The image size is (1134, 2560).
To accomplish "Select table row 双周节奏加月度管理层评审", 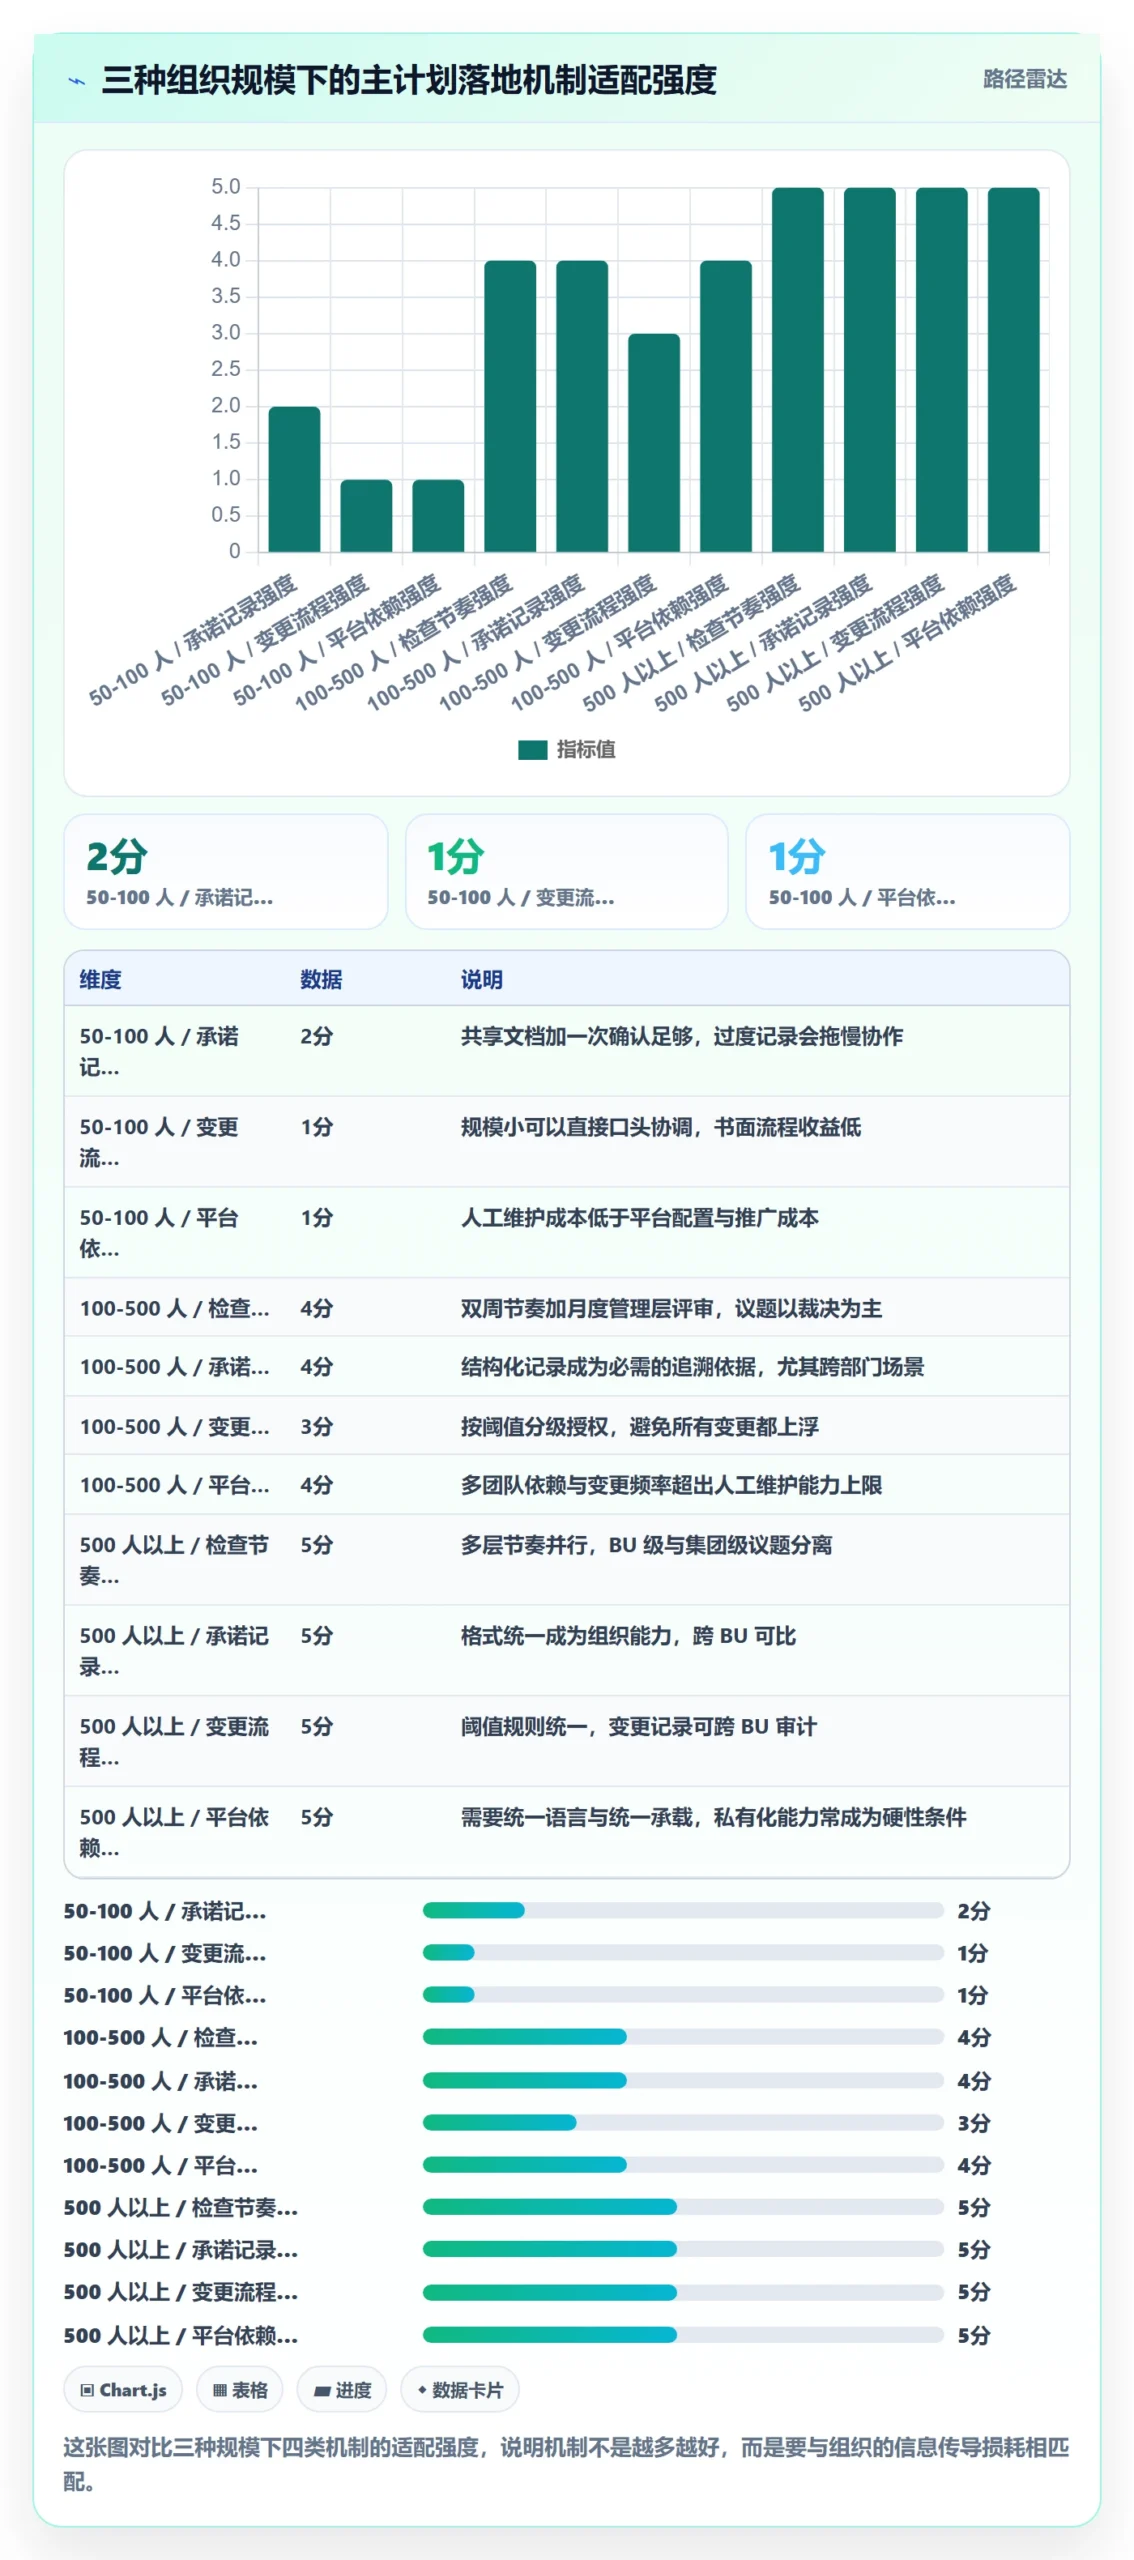I will (x=567, y=1308).
